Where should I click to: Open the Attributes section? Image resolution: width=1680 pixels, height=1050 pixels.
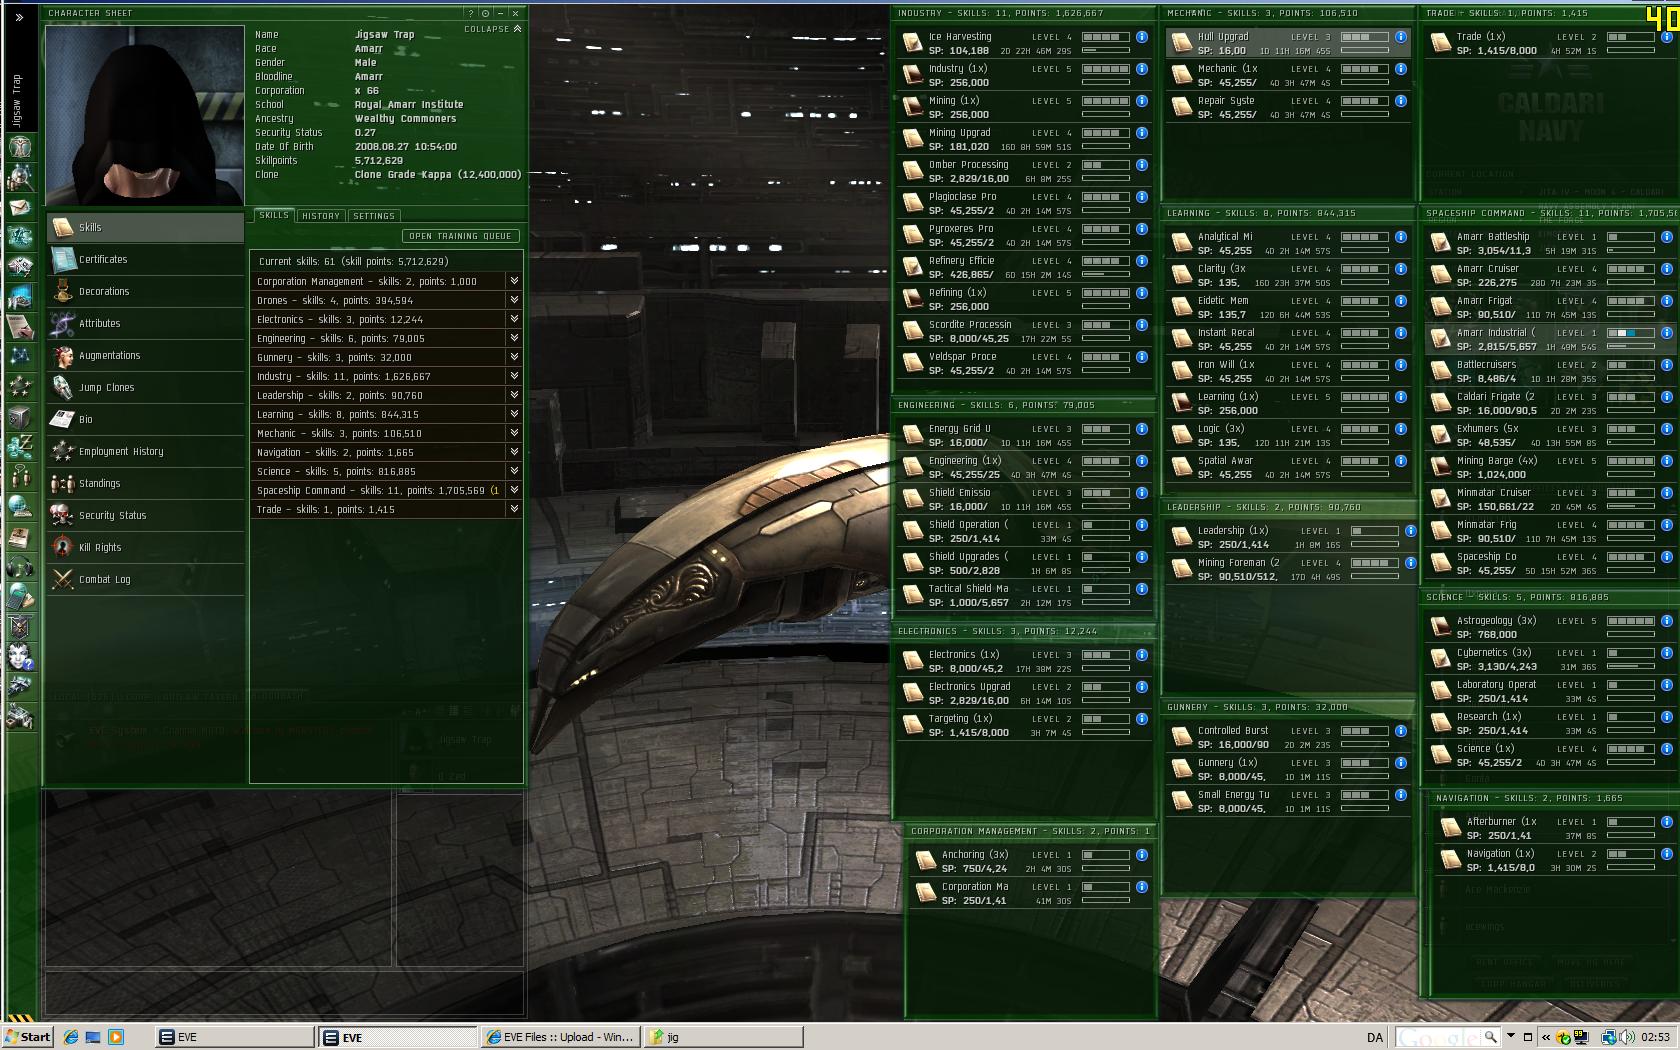click(146, 323)
